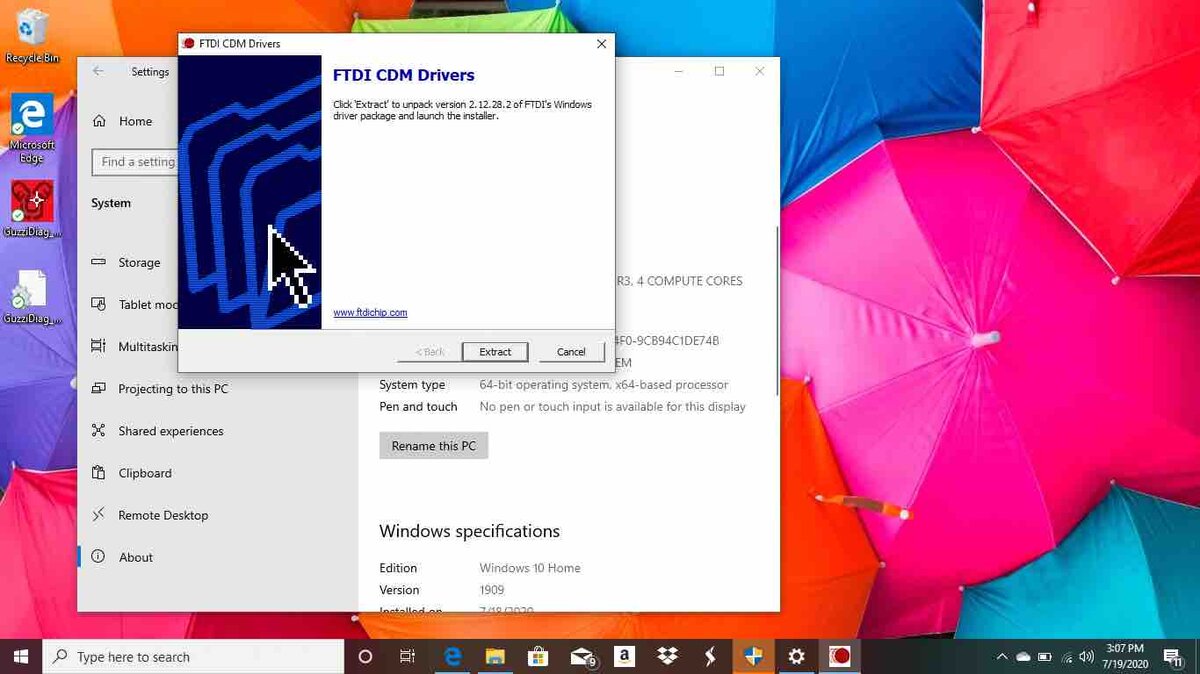Select the Microsoft Edge desktop shortcut

click(x=32, y=130)
